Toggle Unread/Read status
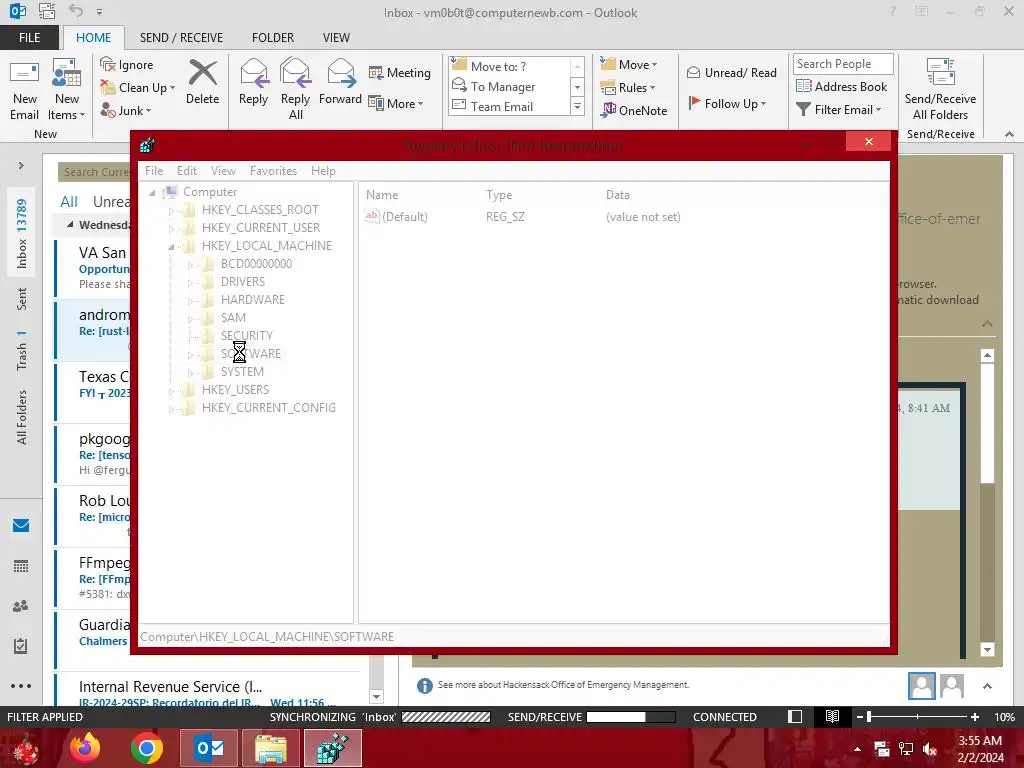Image resolution: width=1024 pixels, height=768 pixels. pyautogui.click(x=731, y=72)
